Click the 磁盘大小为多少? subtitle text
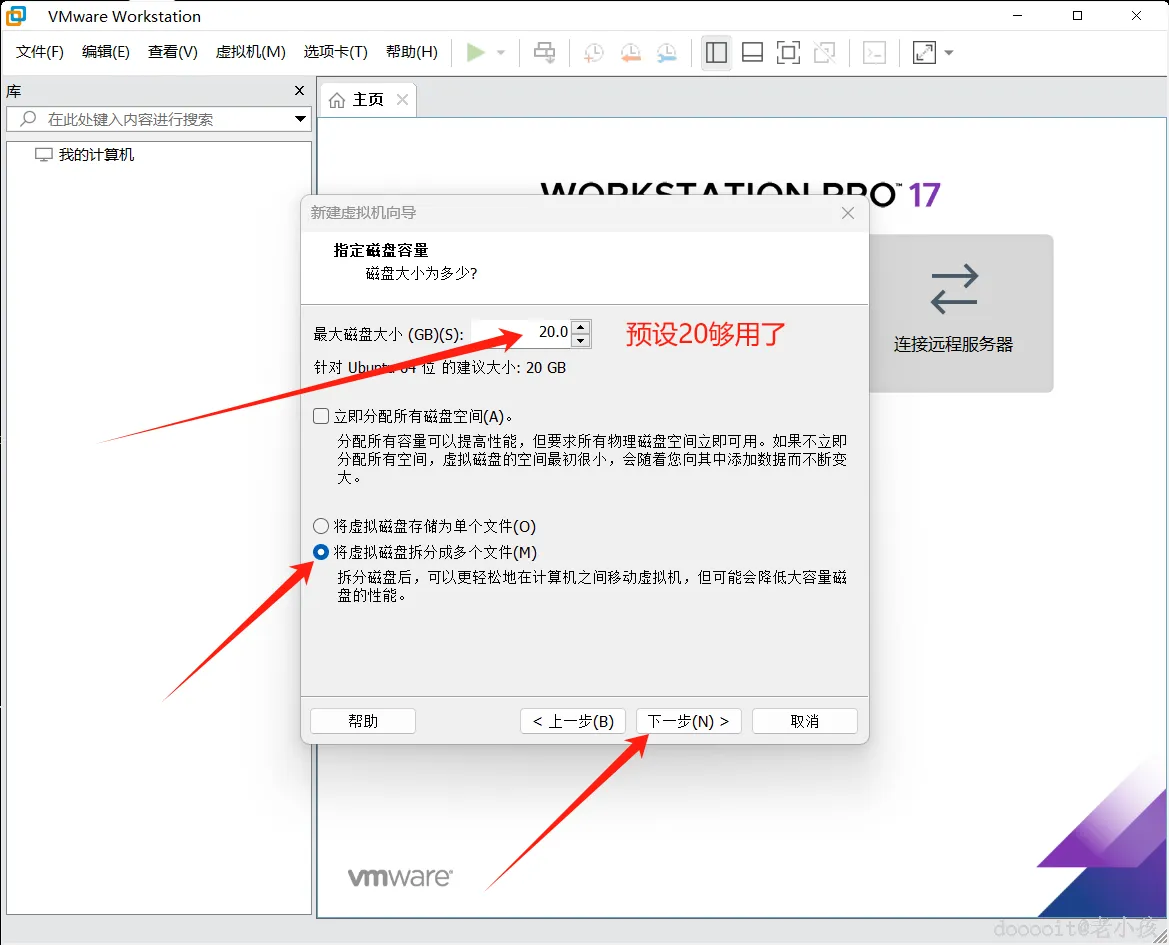This screenshot has height=945, width=1169. pyautogui.click(x=421, y=274)
